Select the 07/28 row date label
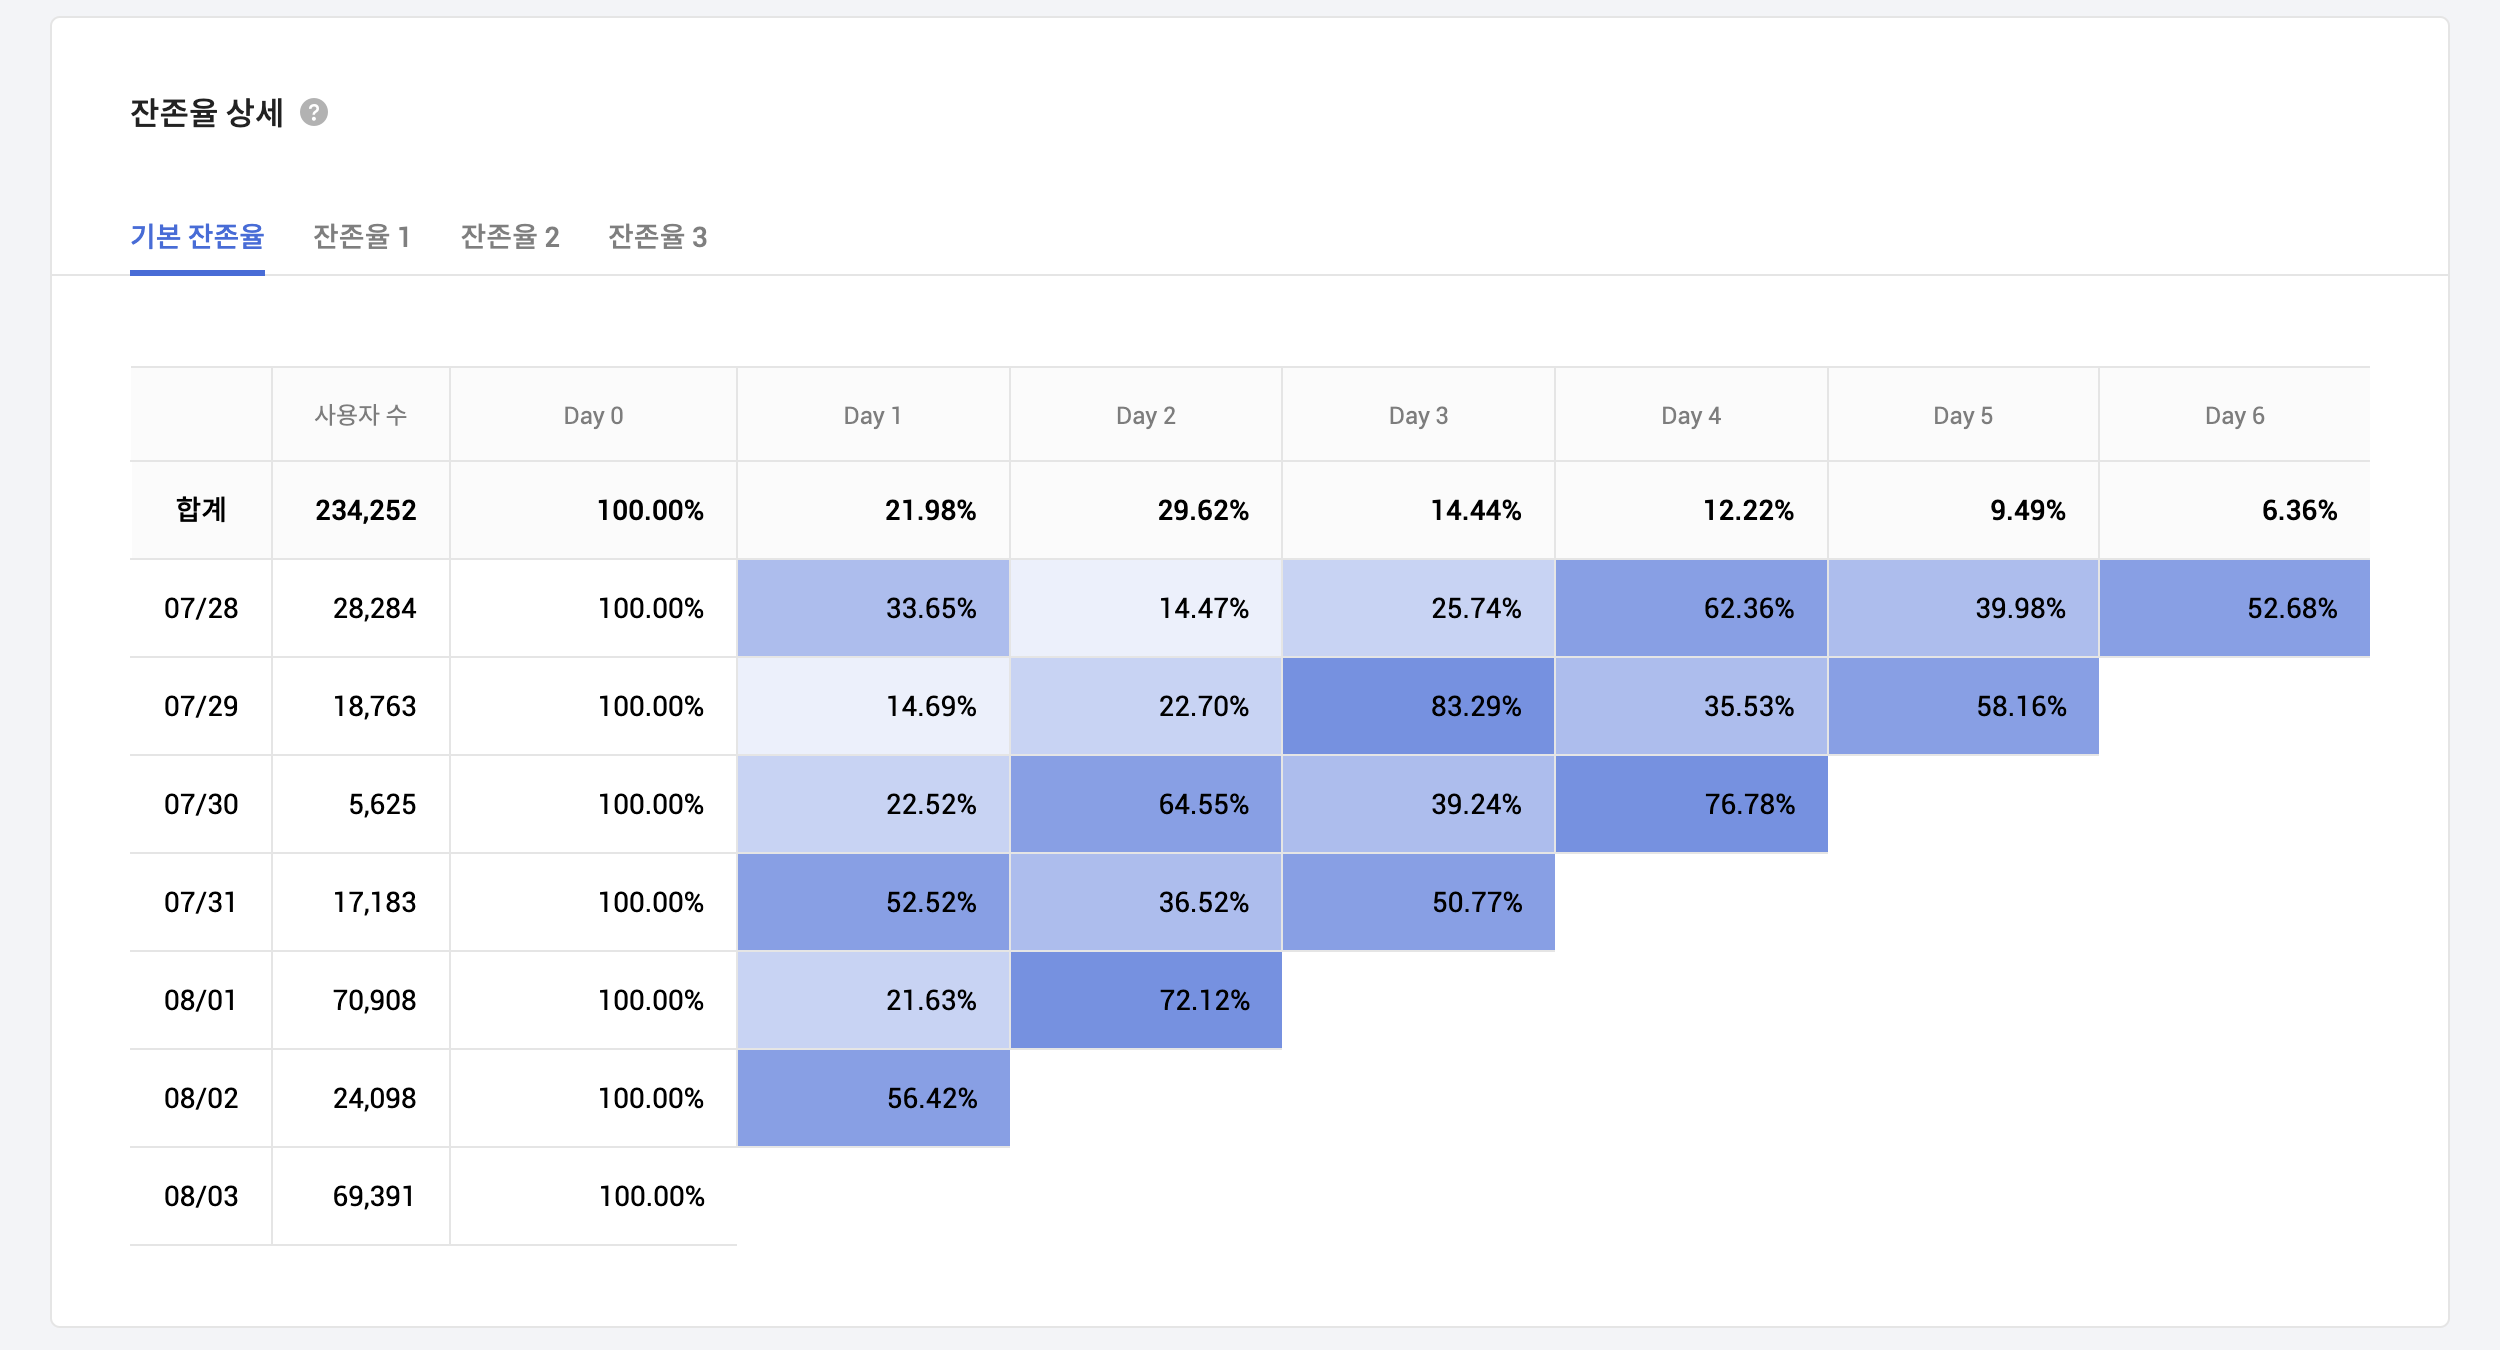This screenshot has height=1350, width=2500. point(201,608)
